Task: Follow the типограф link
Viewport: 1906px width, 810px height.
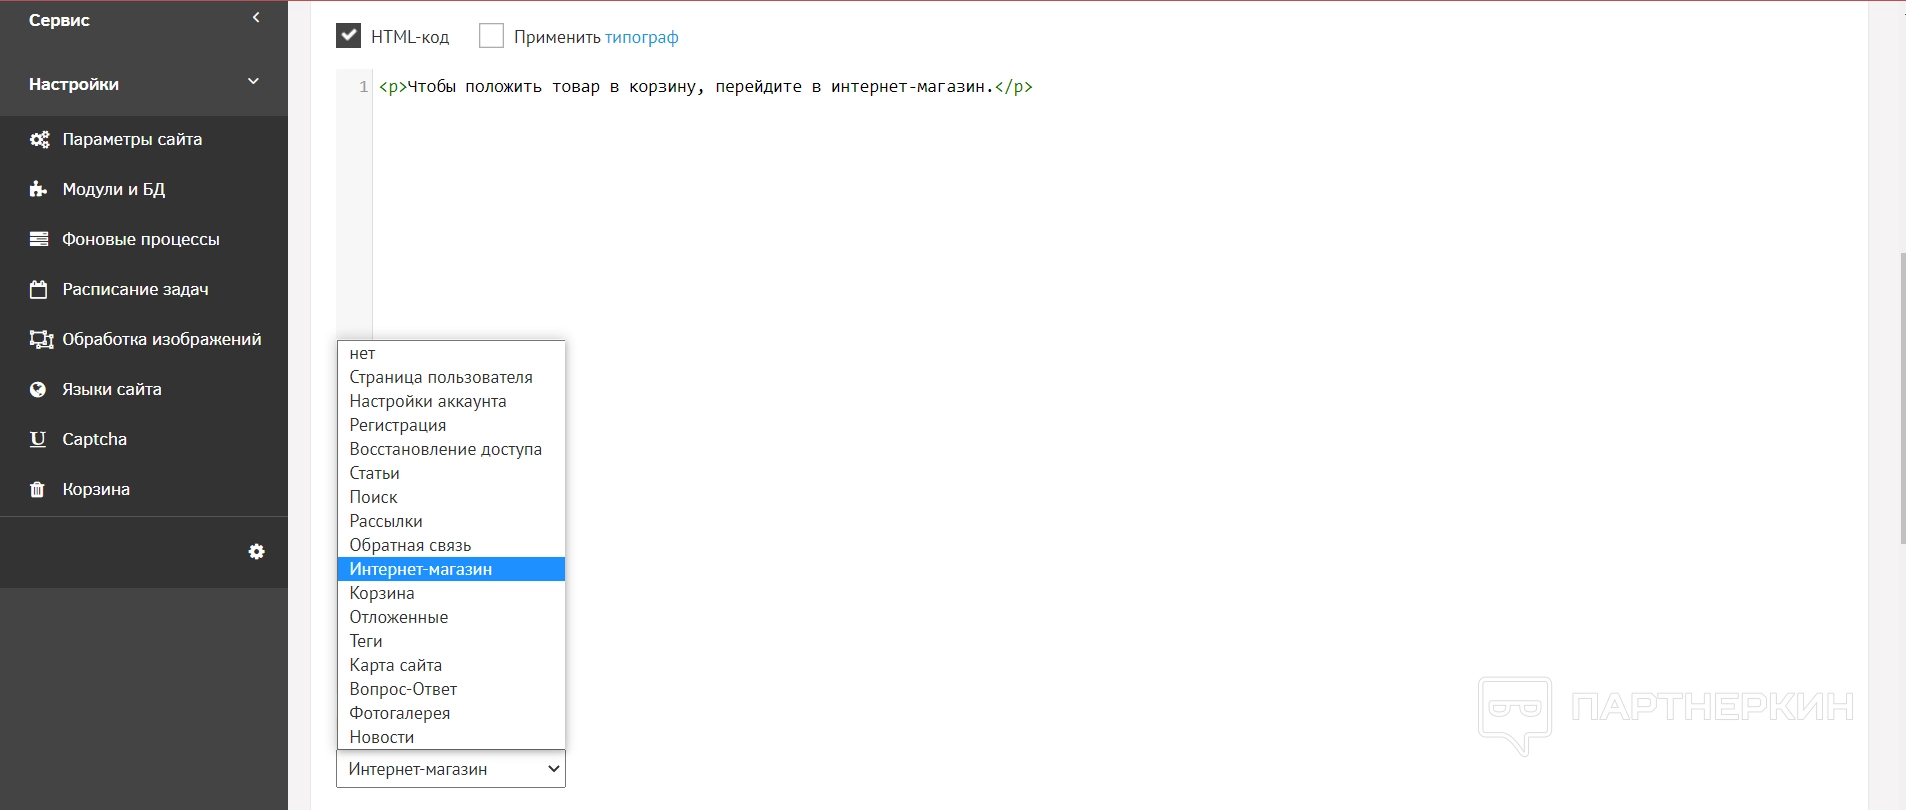Action: pos(641,37)
